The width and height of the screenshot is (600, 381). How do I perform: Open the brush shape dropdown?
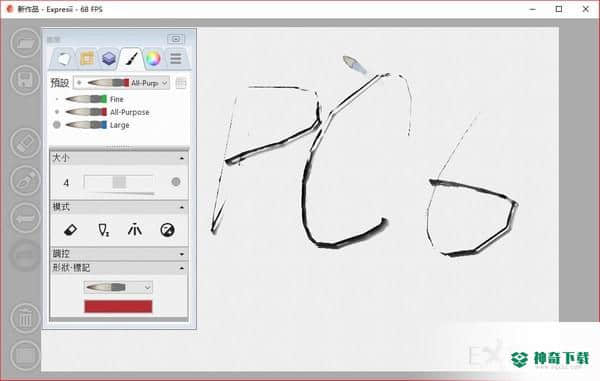pos(118,287)
